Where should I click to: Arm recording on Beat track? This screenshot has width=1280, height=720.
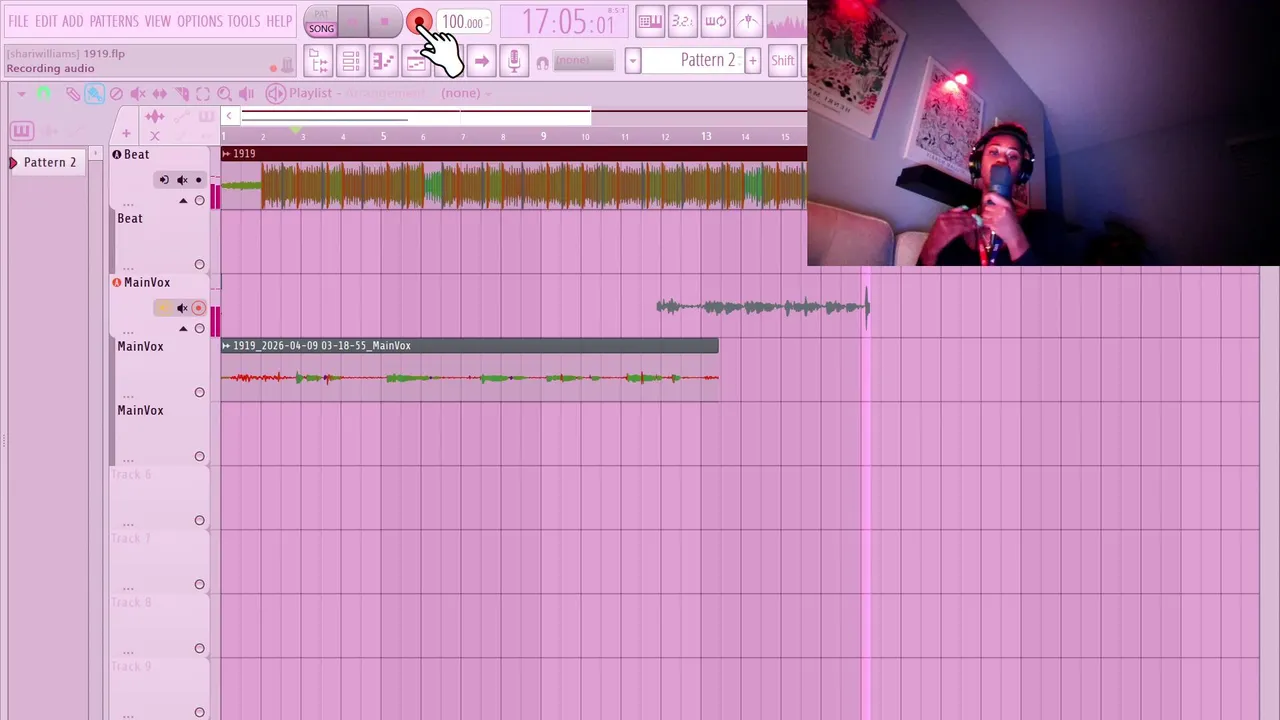coord(198,180)
